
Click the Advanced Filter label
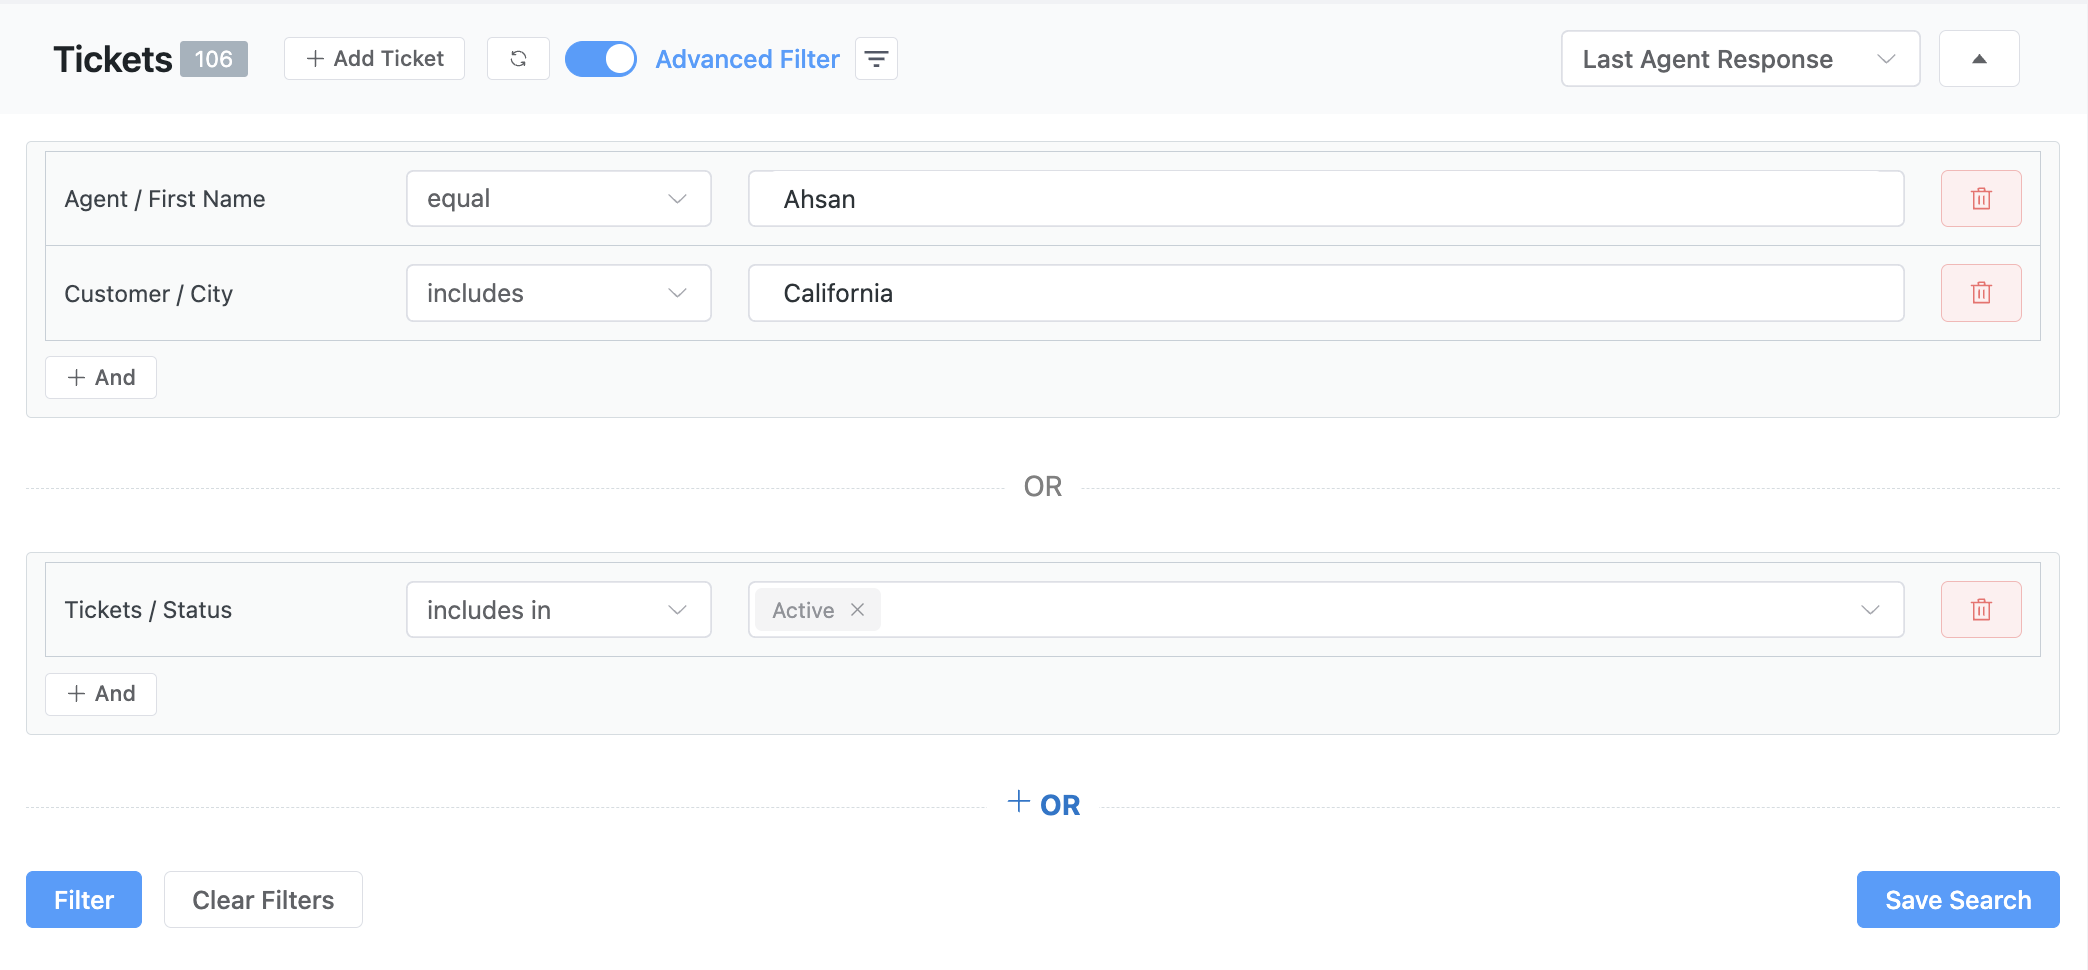pyautogui.click(x=747, y=59)
